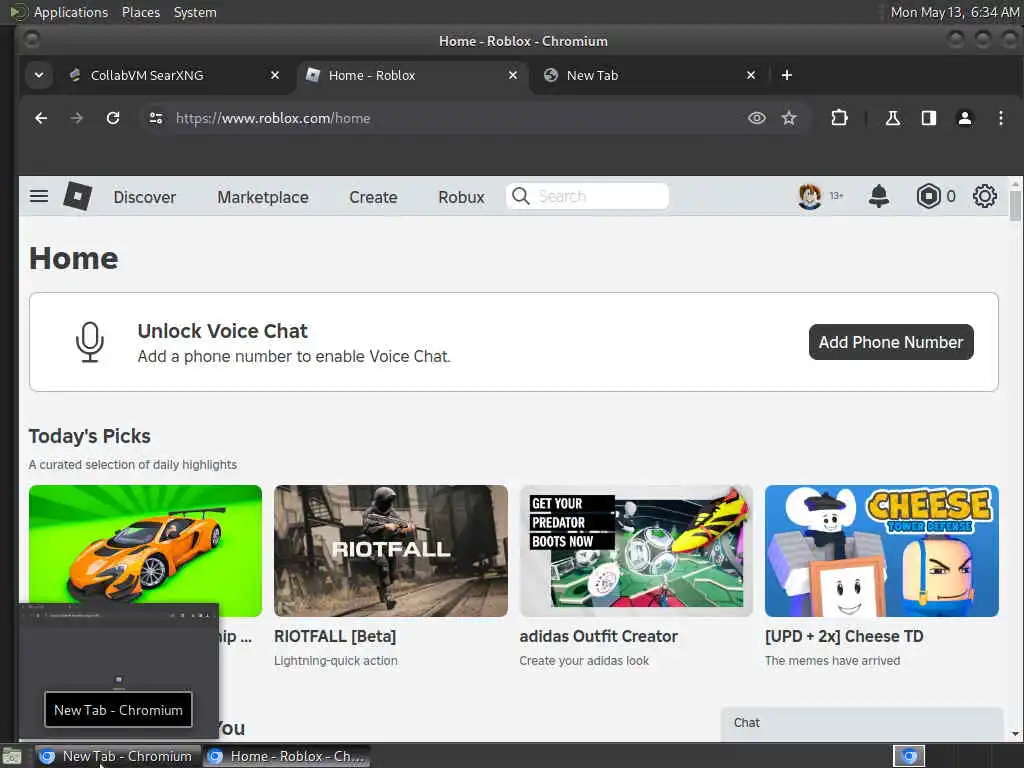This screenshot has width=1024, height=768.
Task: Click the RIOTFALL [Beta] title link
Action: point(335,637)
